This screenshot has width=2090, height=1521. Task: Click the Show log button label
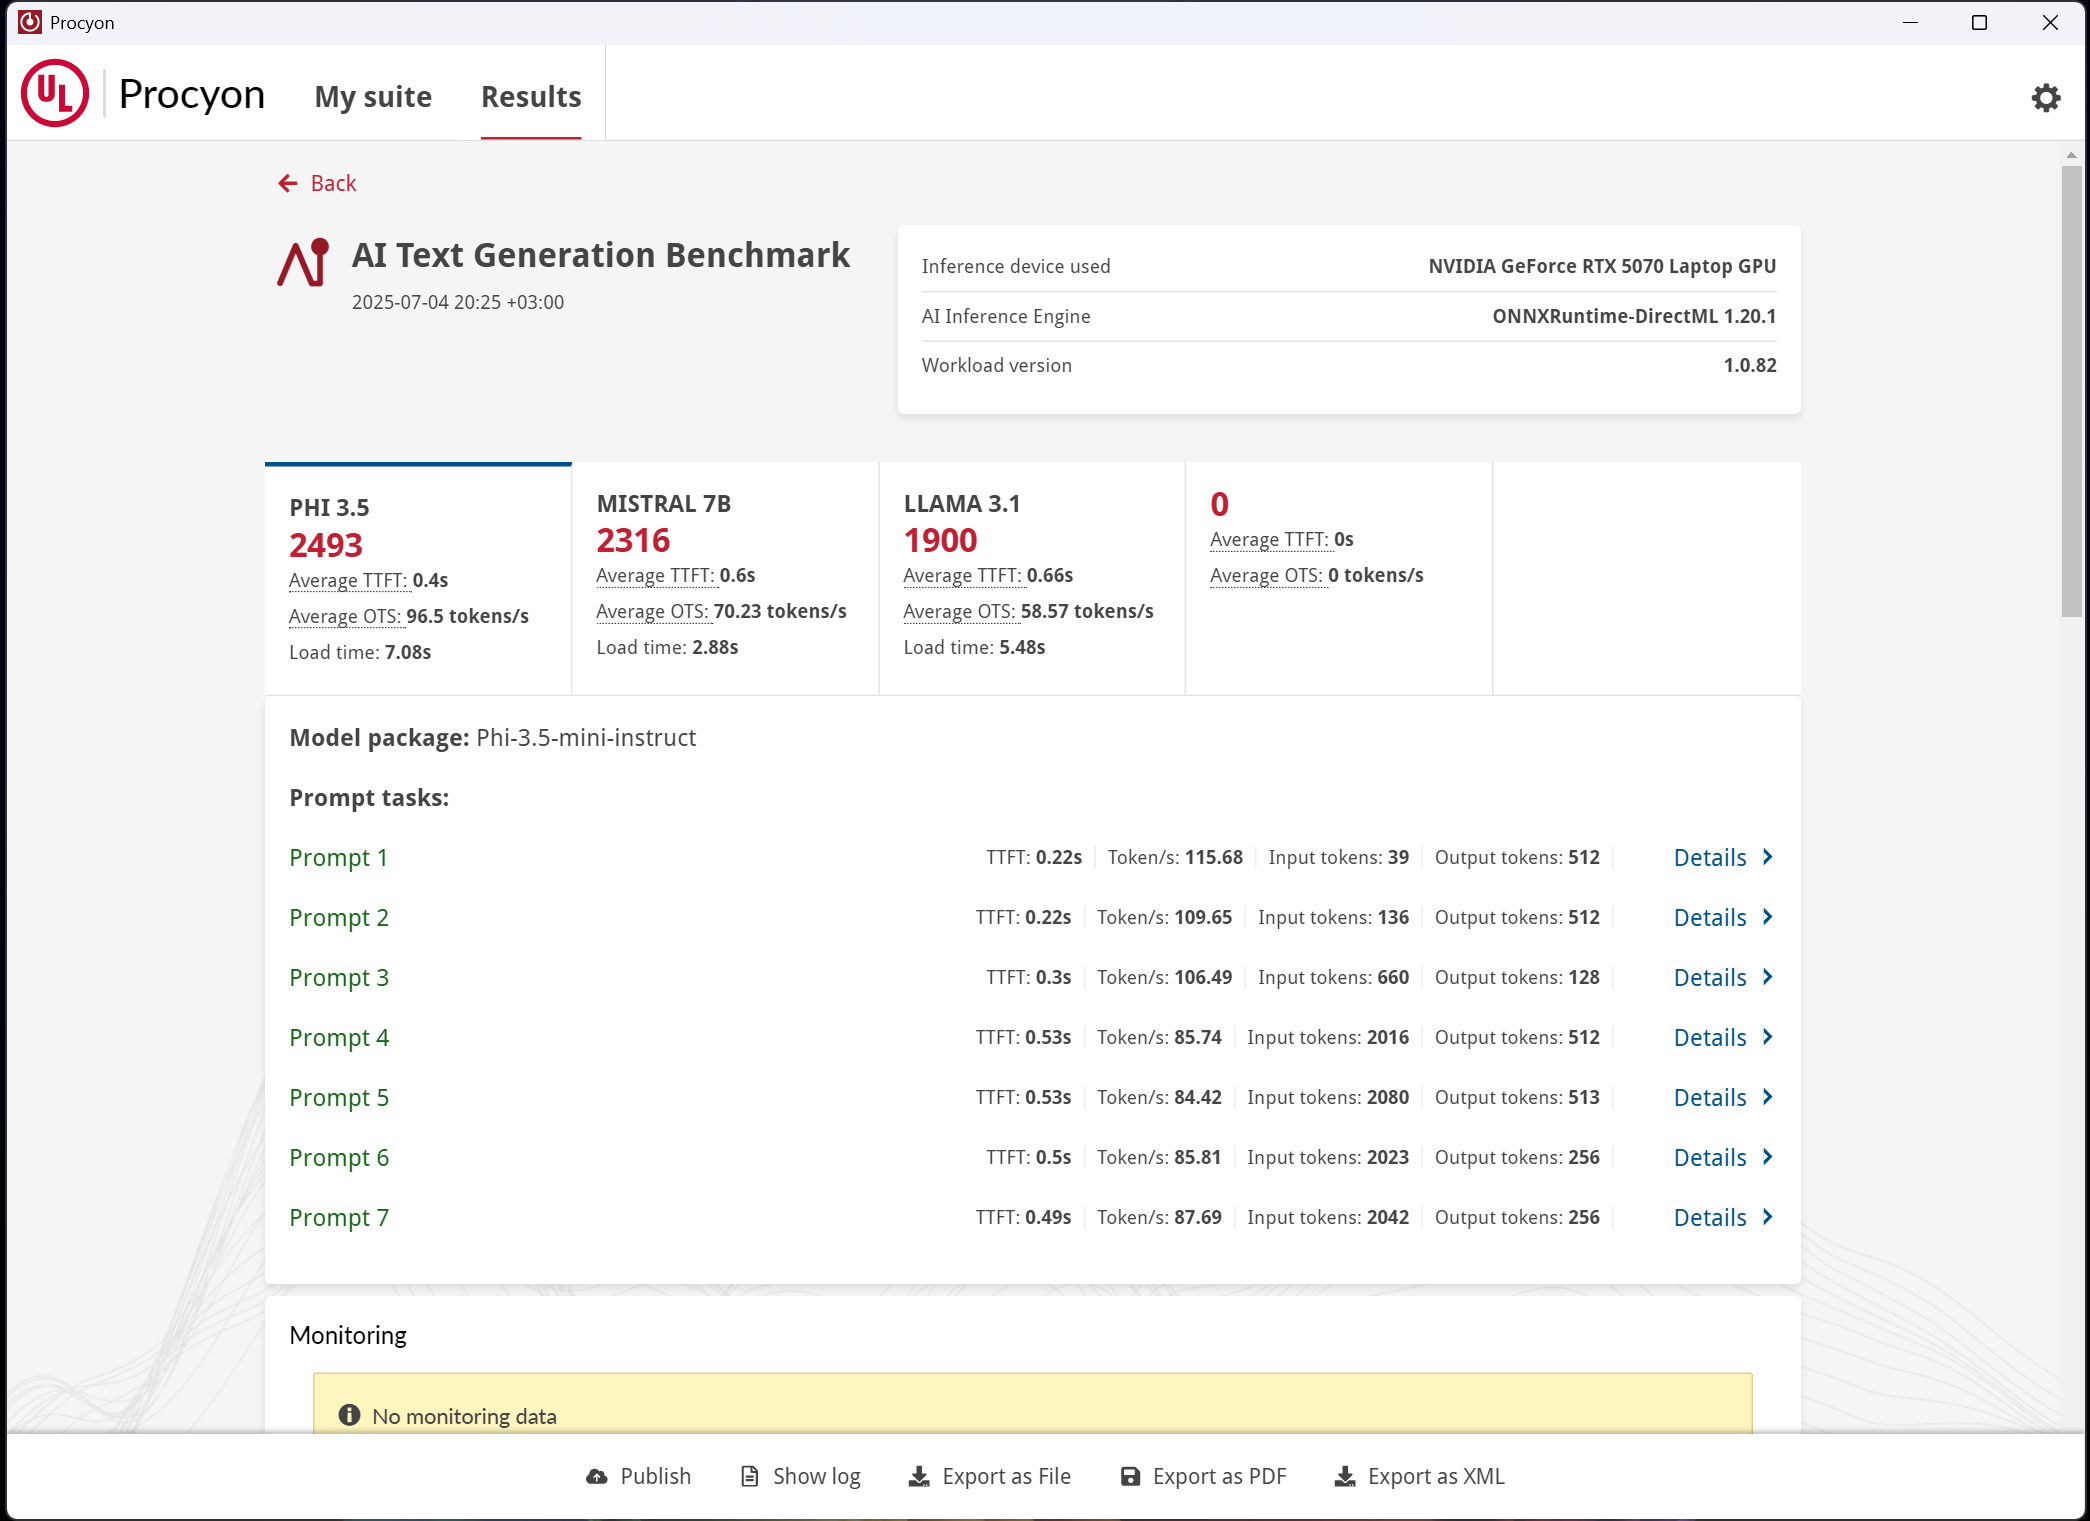click(816, 1476)
